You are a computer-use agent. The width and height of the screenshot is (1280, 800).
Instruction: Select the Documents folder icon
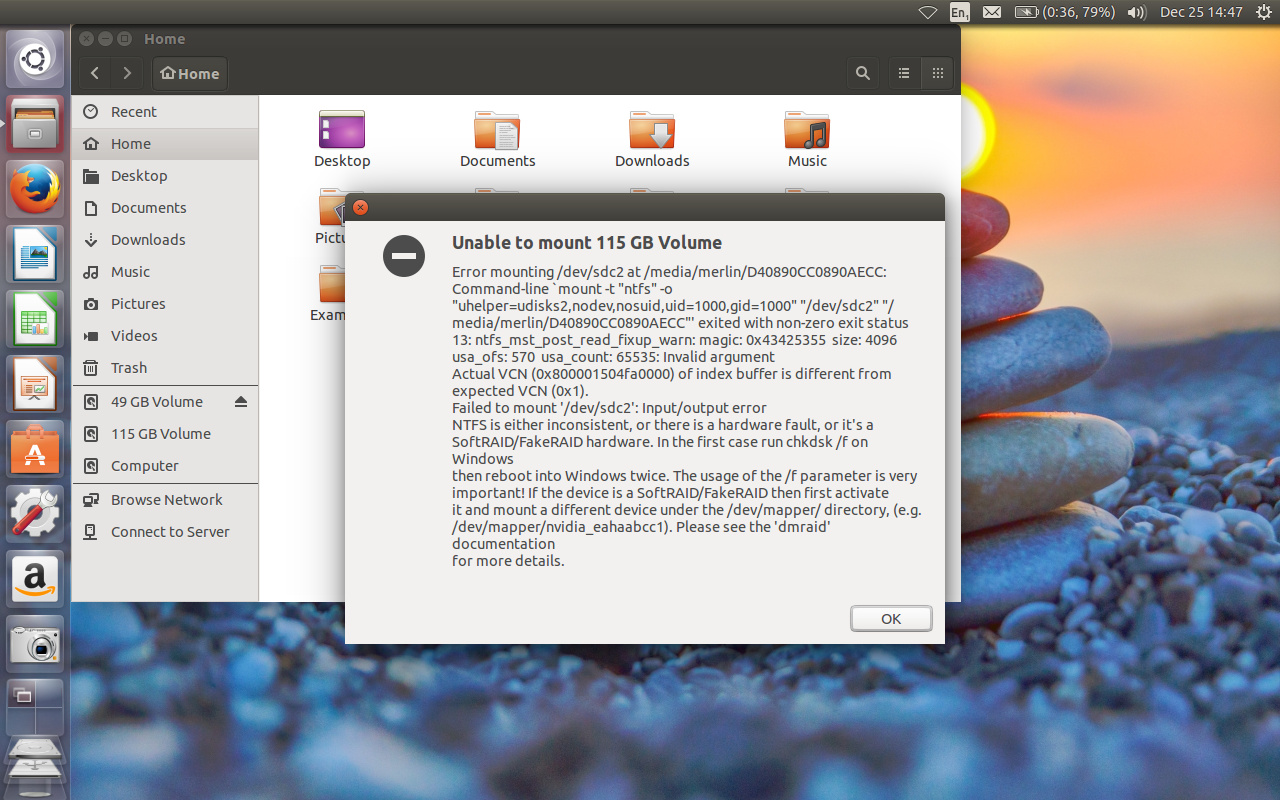[x=497, y=140]
